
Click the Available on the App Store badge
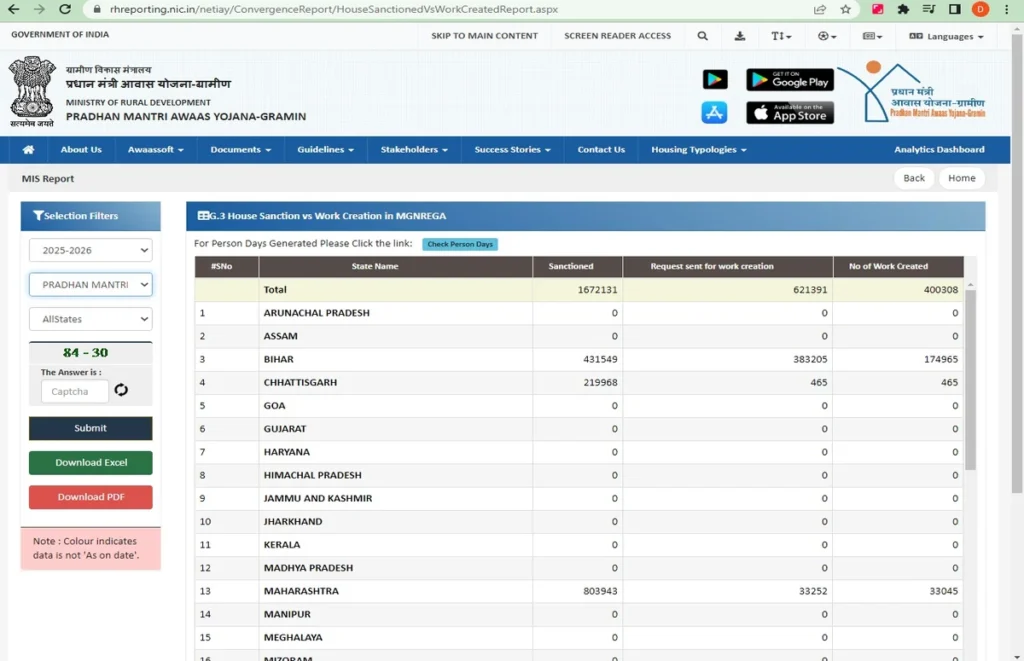click(x=790, y=113)
